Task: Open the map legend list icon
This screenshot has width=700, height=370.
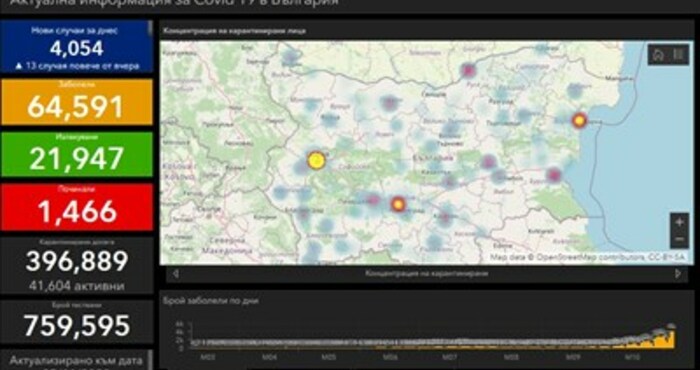Action: [x=679, y=55]
